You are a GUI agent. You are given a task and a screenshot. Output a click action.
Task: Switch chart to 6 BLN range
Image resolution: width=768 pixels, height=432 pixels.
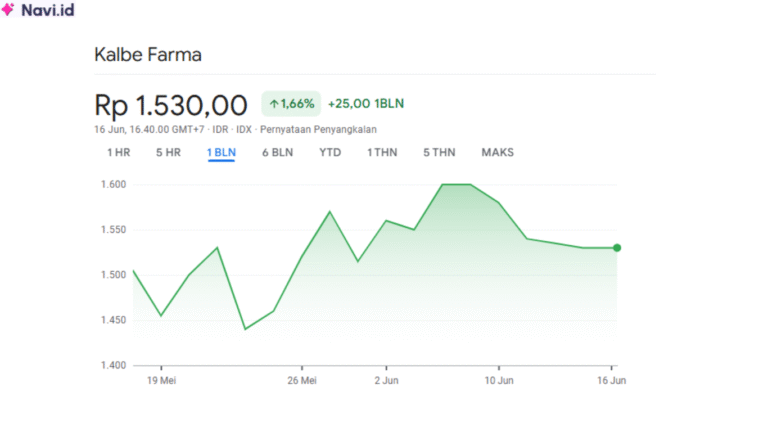(277, 152)
